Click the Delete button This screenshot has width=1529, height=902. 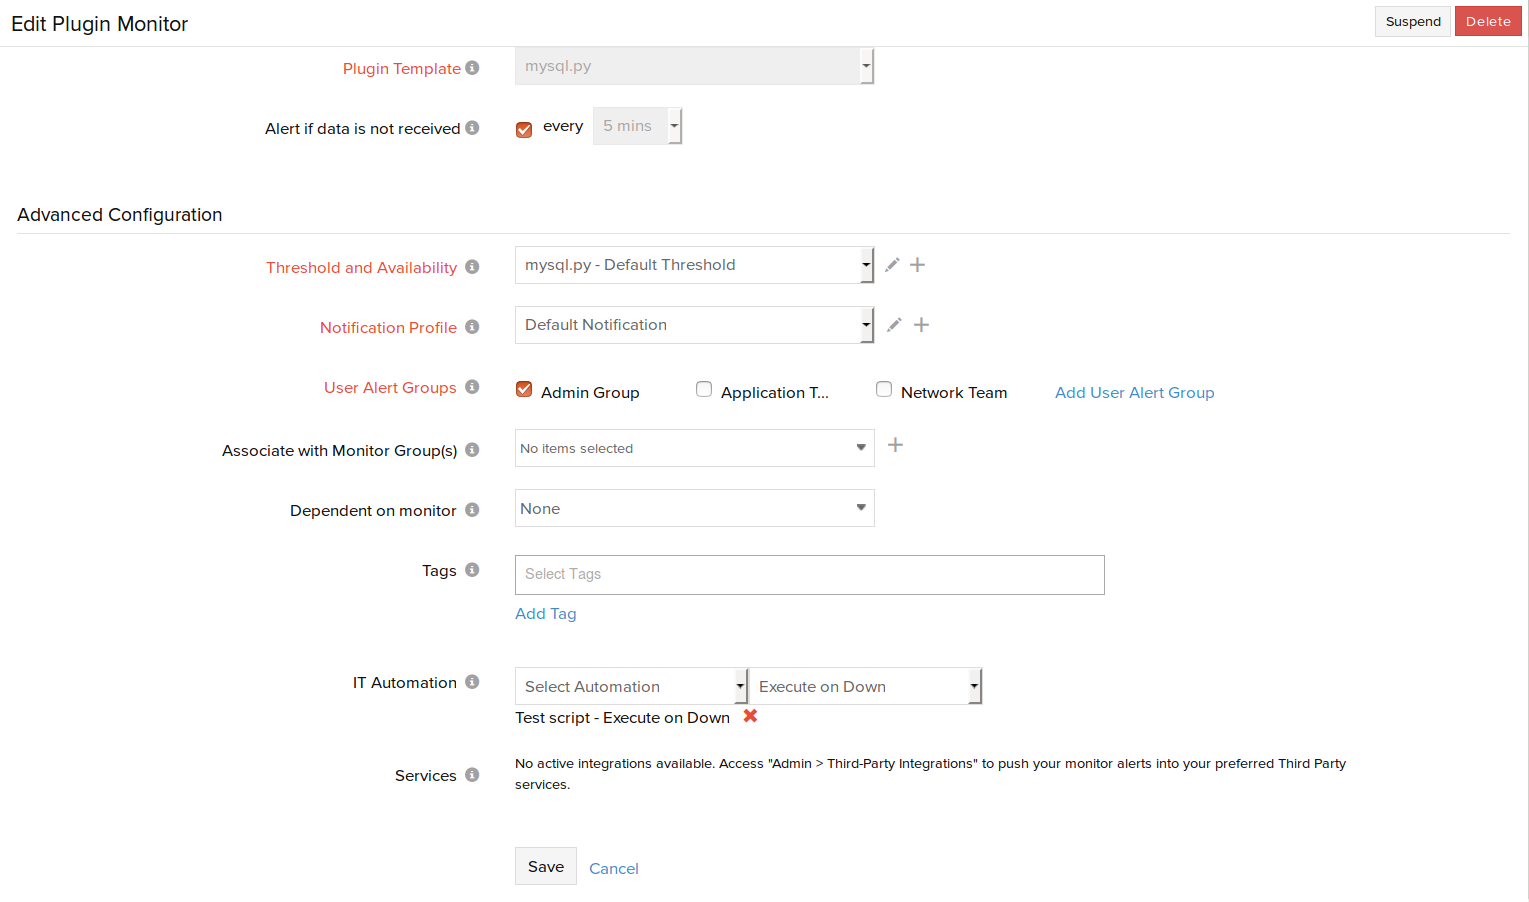pos(1488,21)
